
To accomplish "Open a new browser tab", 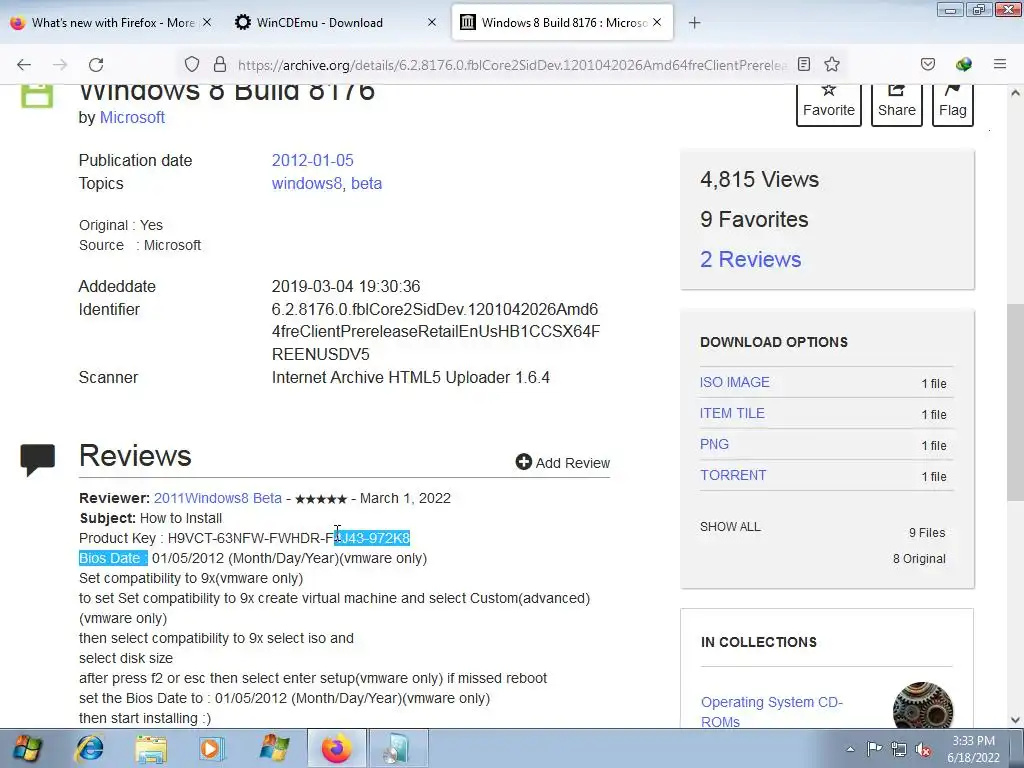I will pos(695,23).
